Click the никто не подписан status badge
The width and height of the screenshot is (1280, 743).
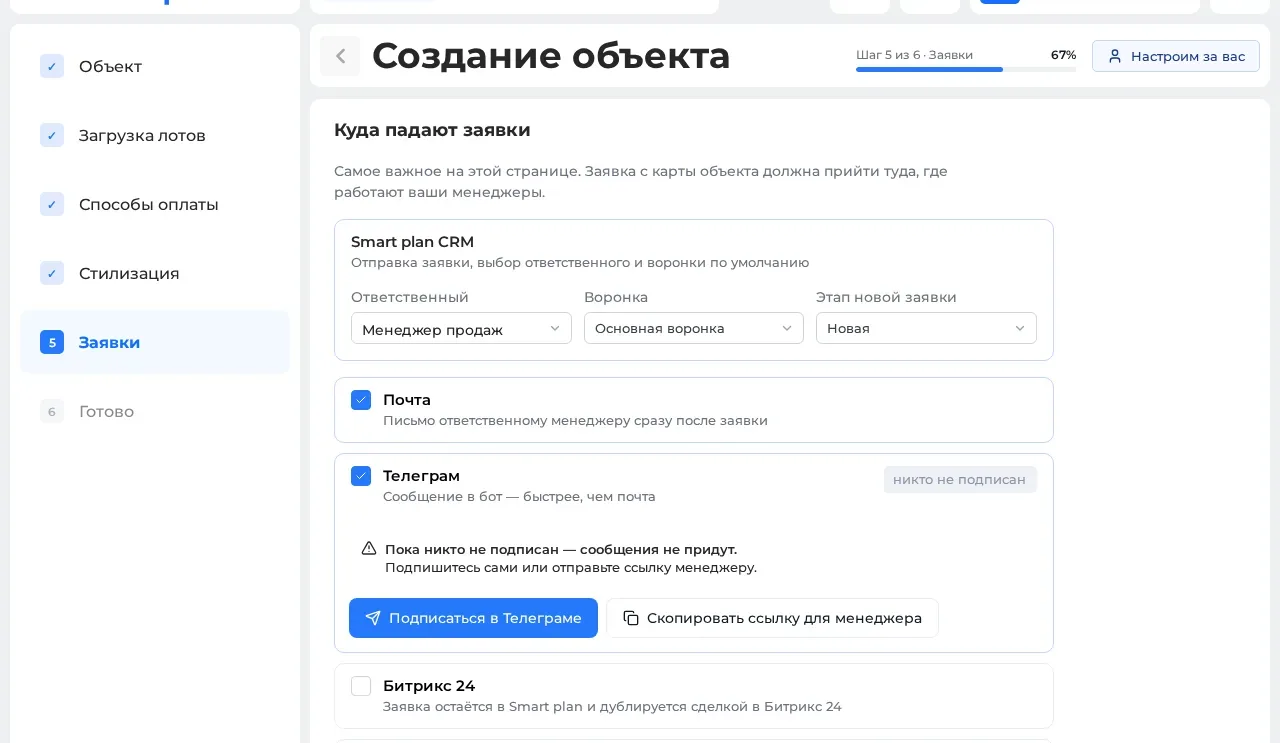pyautogui.click(x=960, y=480)
